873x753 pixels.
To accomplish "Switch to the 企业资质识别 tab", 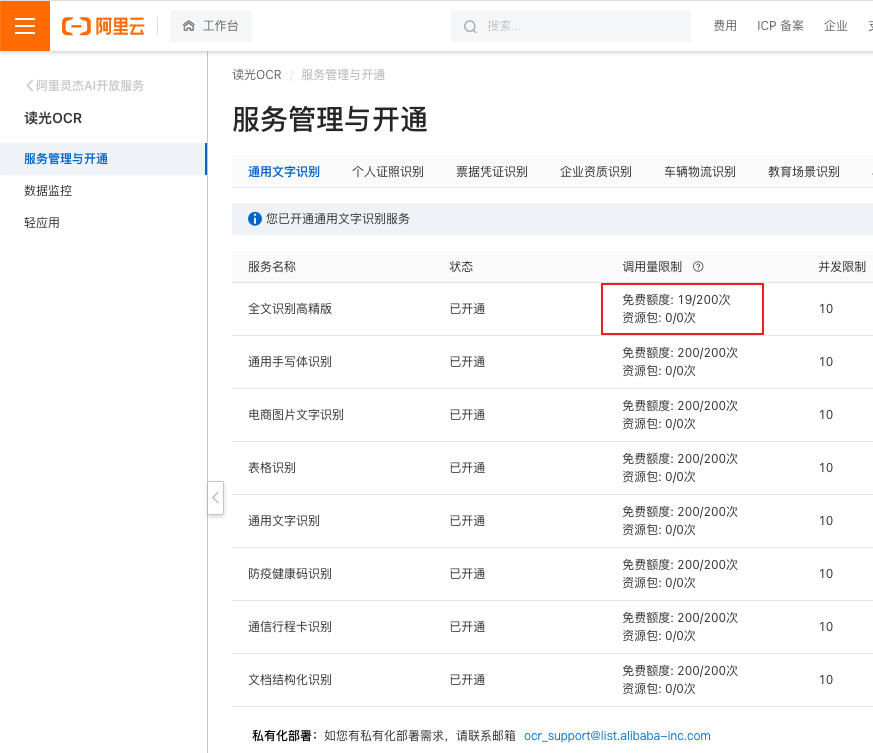I will [596, 172].
